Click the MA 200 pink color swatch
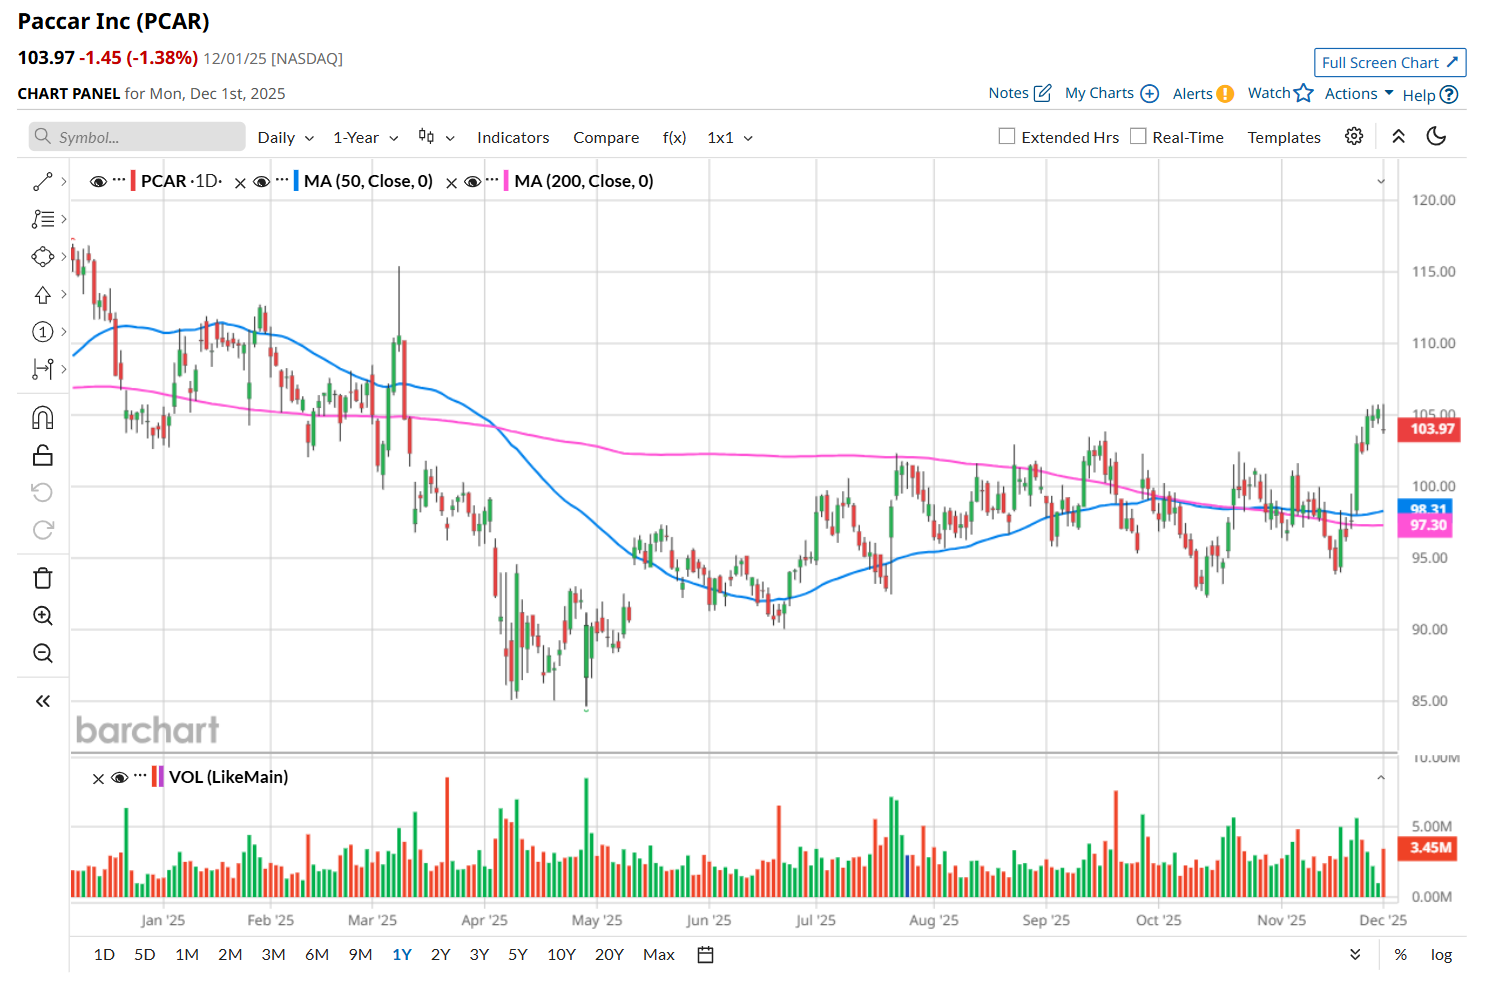Viewport: 1496px width, 989px height. tap(506, 181)
